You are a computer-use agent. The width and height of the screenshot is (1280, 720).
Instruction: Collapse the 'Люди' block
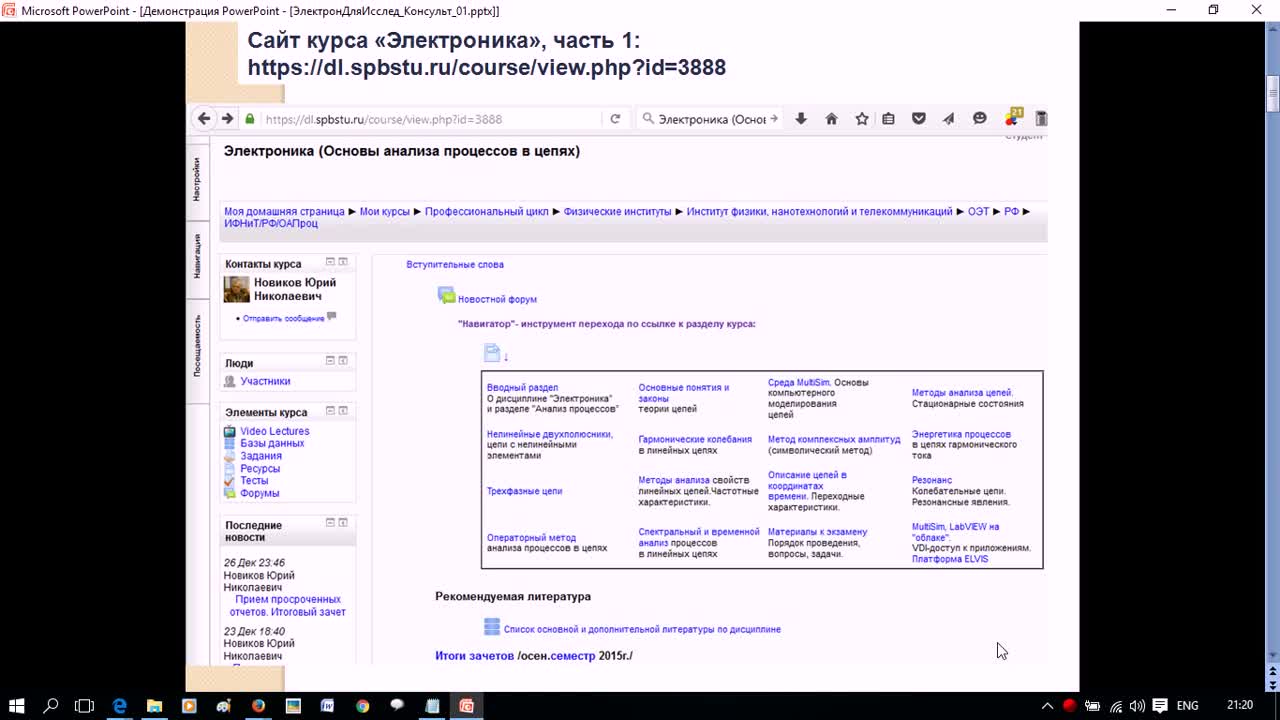[x=330, y=360]
